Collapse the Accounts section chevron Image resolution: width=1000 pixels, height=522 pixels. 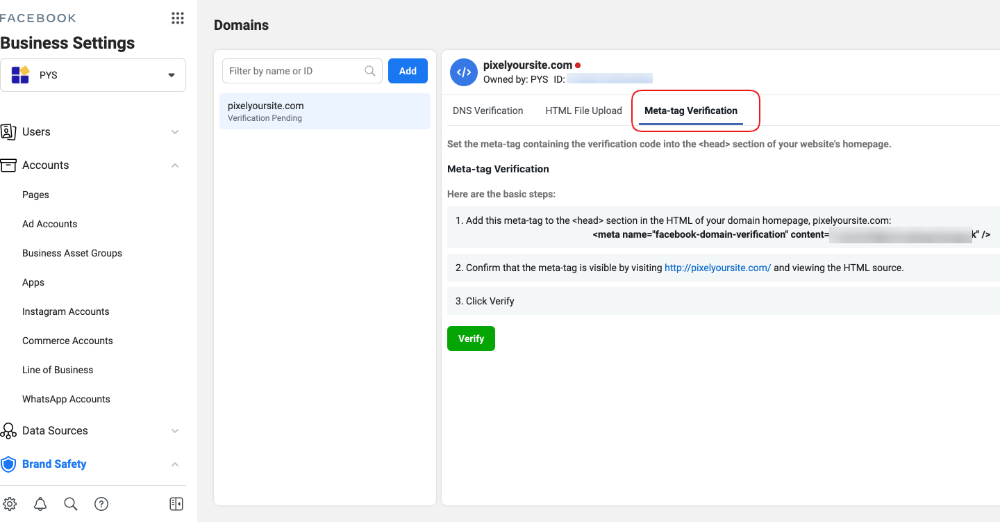tap(175, 165)
